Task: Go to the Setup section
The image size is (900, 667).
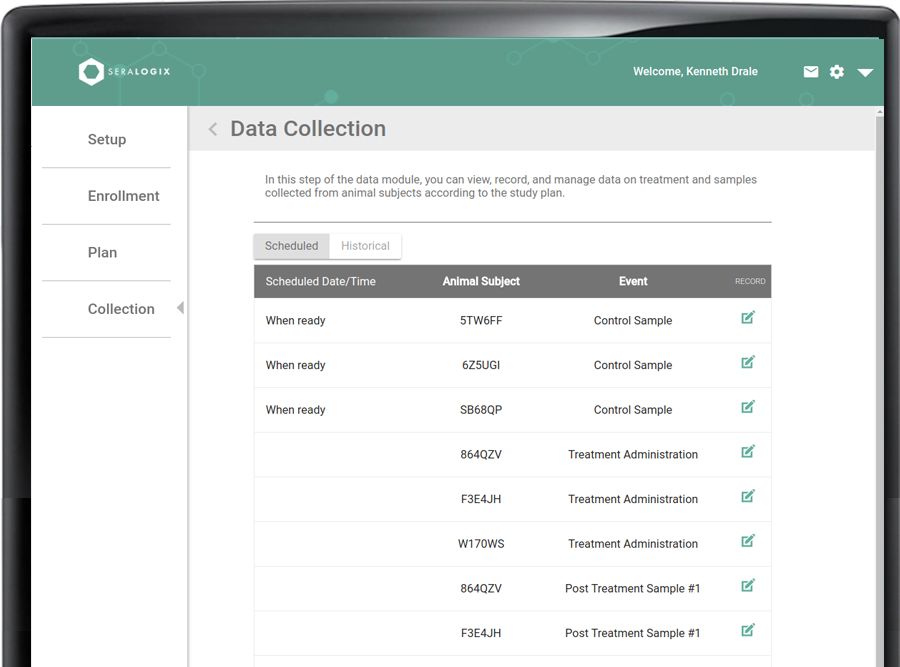Action: 107,139
